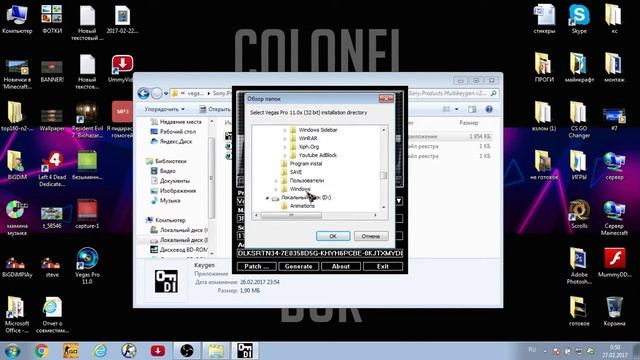The width and height of the screenshot is (640, 360).
Task: Click the Adobe Photoshop desktop folder icon
Action: [579, 265]
